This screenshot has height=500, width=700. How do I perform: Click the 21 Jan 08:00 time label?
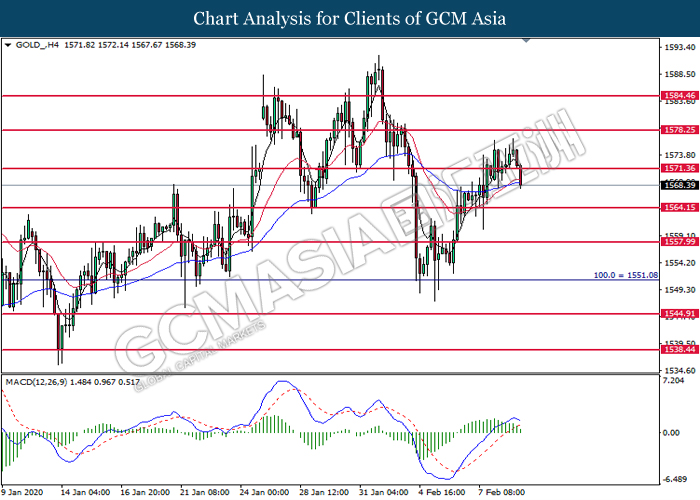tap(204, 492)
